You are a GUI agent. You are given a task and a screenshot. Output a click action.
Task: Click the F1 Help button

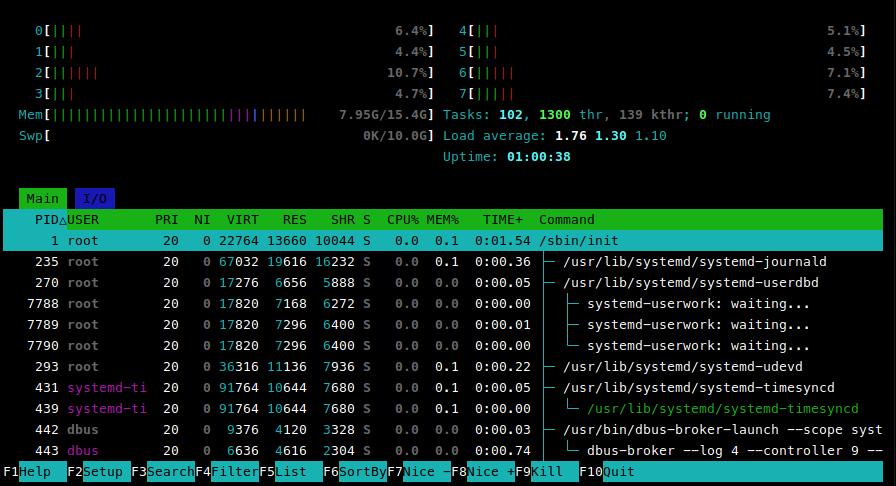[x=34, y=471]
